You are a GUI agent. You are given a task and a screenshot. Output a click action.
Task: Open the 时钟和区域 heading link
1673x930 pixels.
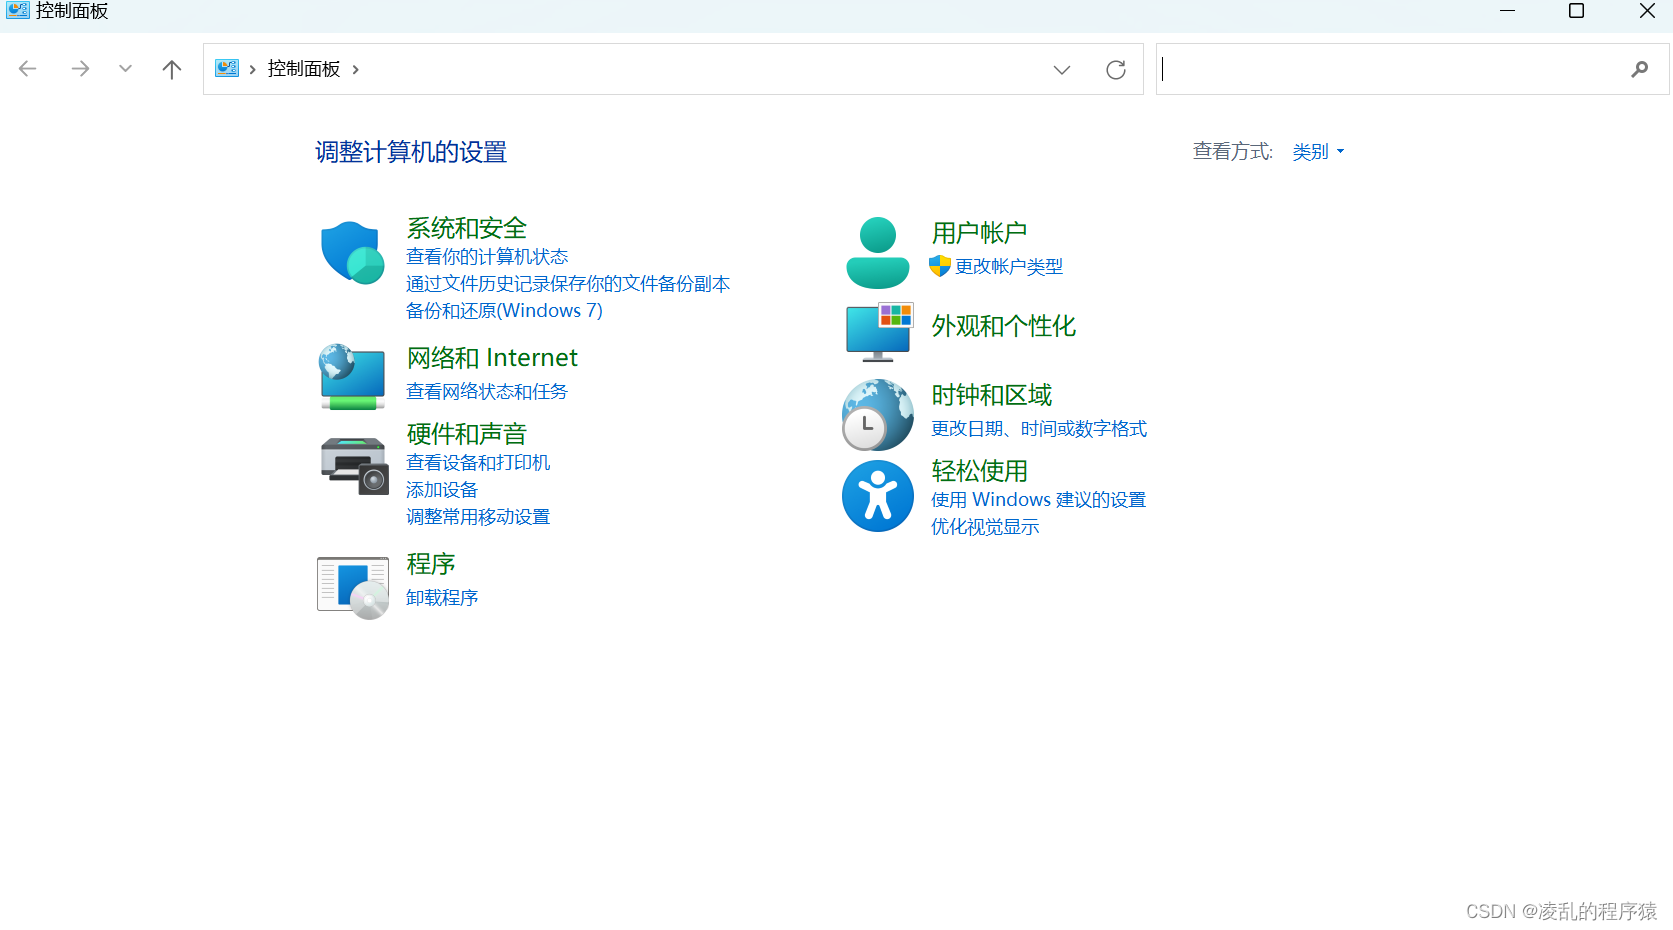click(x=991, y=395)
